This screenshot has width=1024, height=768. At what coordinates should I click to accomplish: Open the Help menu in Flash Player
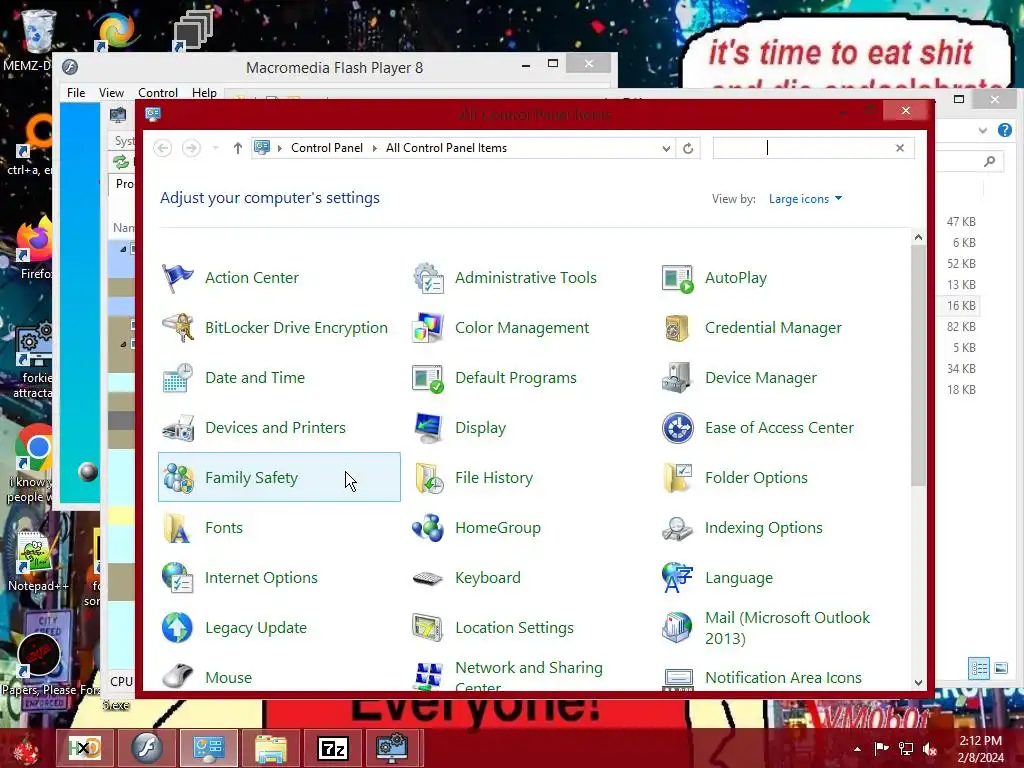[204, 93]
